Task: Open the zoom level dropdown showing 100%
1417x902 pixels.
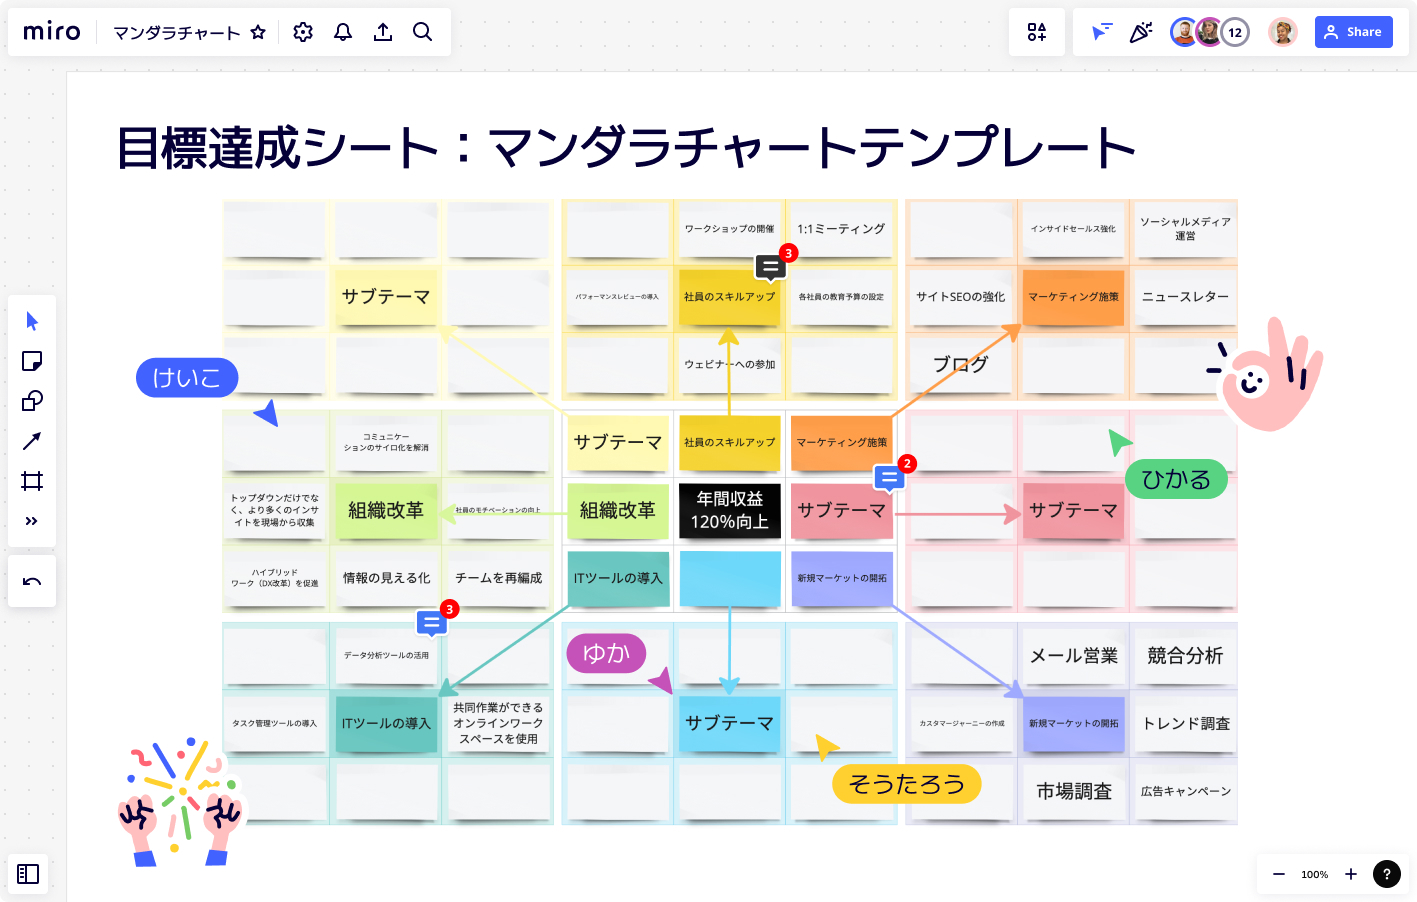Action: pos(1314,874)
